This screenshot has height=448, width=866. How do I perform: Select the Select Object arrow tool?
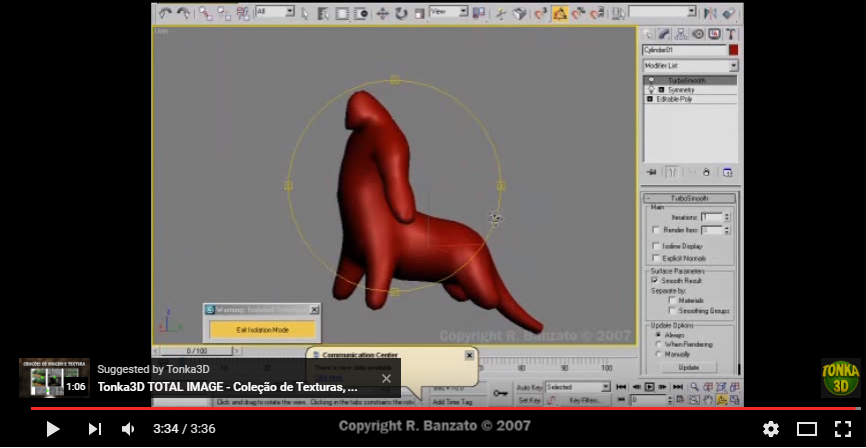point(305,14)
